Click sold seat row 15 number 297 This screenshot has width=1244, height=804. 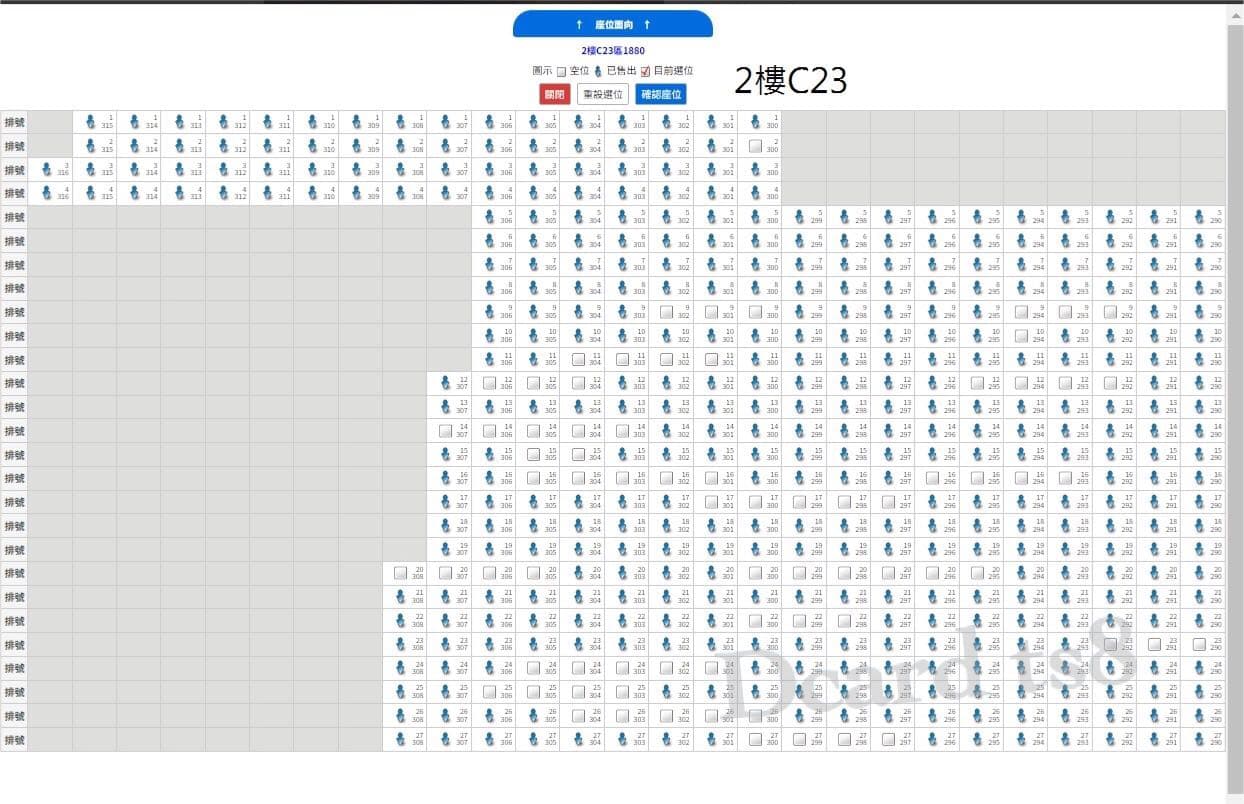coord(889,454)
